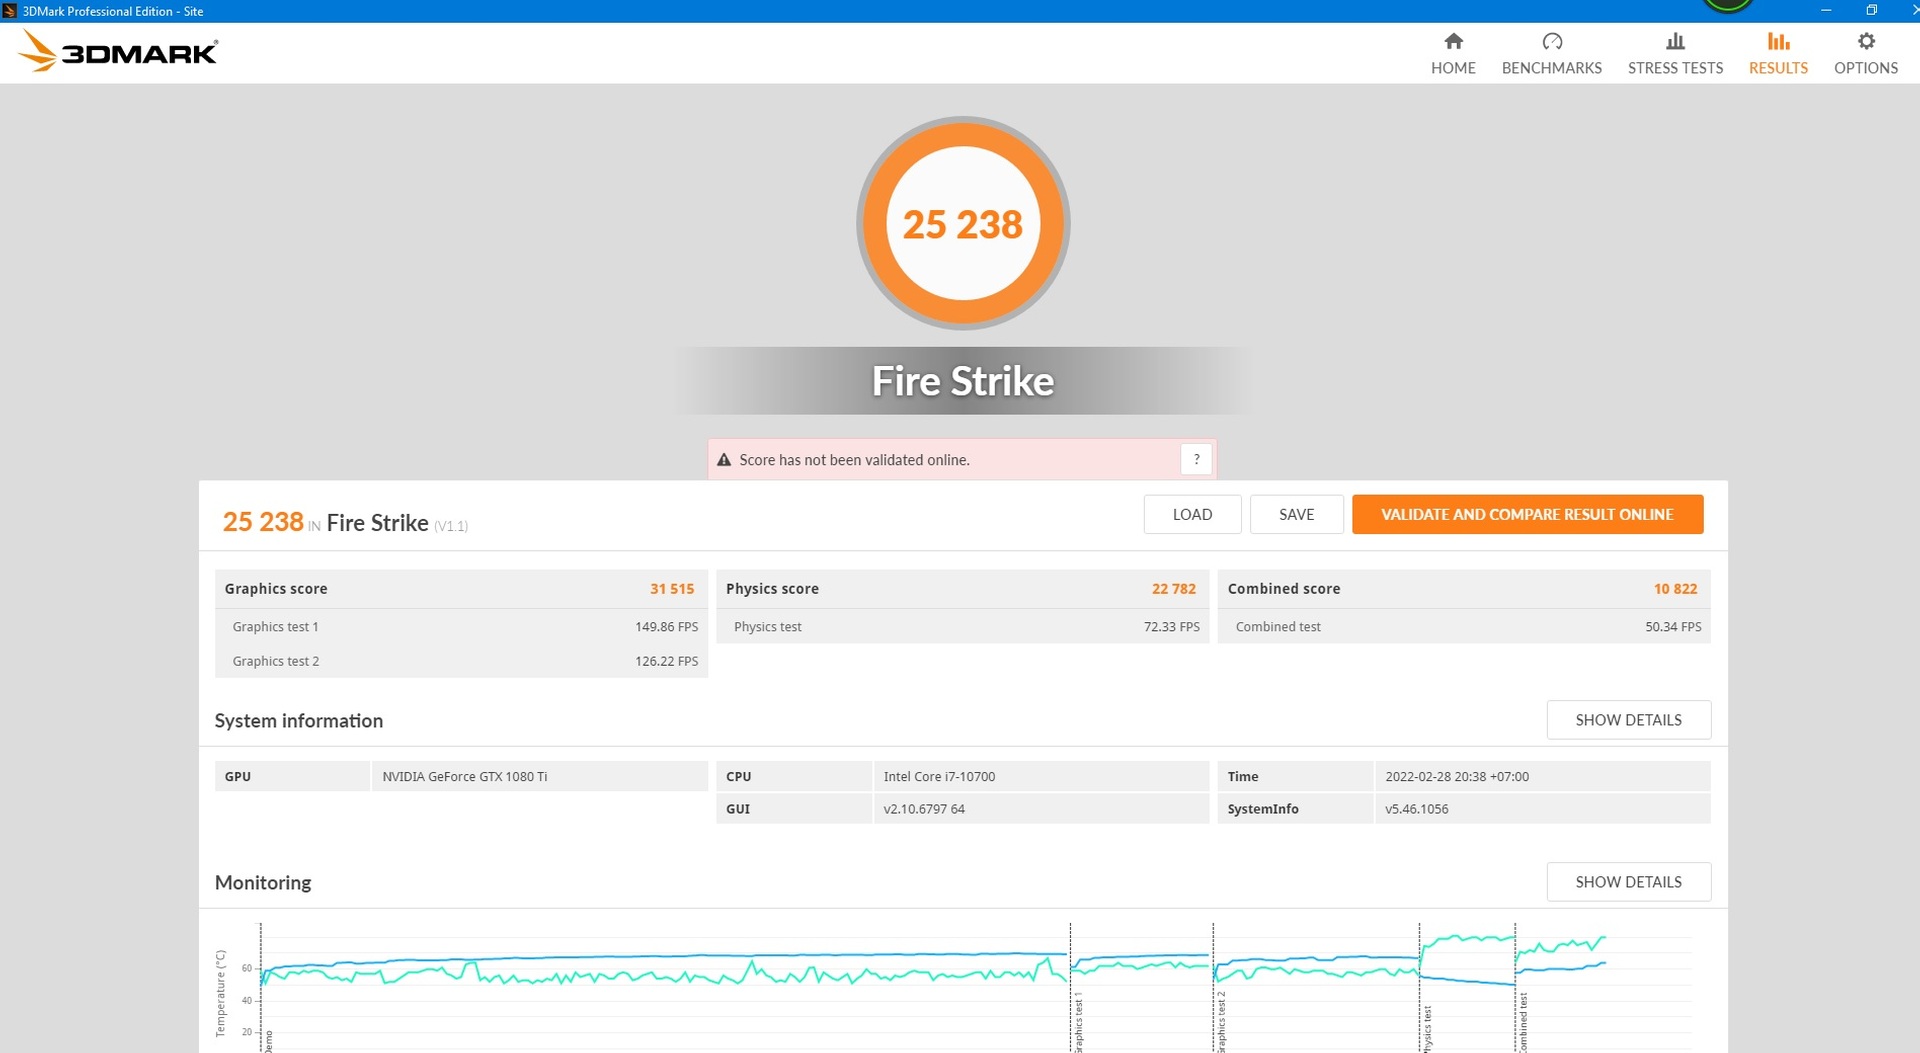Click the '25 238 IN Fire Strike' result heading

(345, 522)
